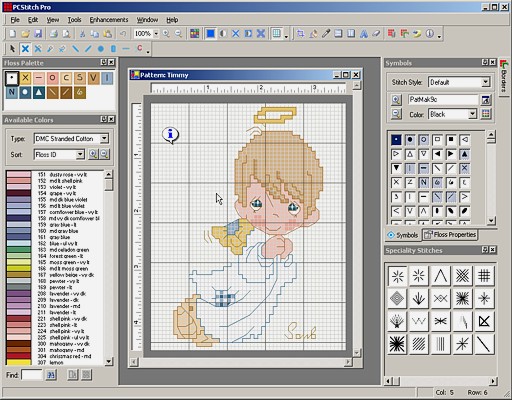This screenshot has height=400, width=512.
Task: Select the hash grid speciality stitch
Action: coord(484,276)
